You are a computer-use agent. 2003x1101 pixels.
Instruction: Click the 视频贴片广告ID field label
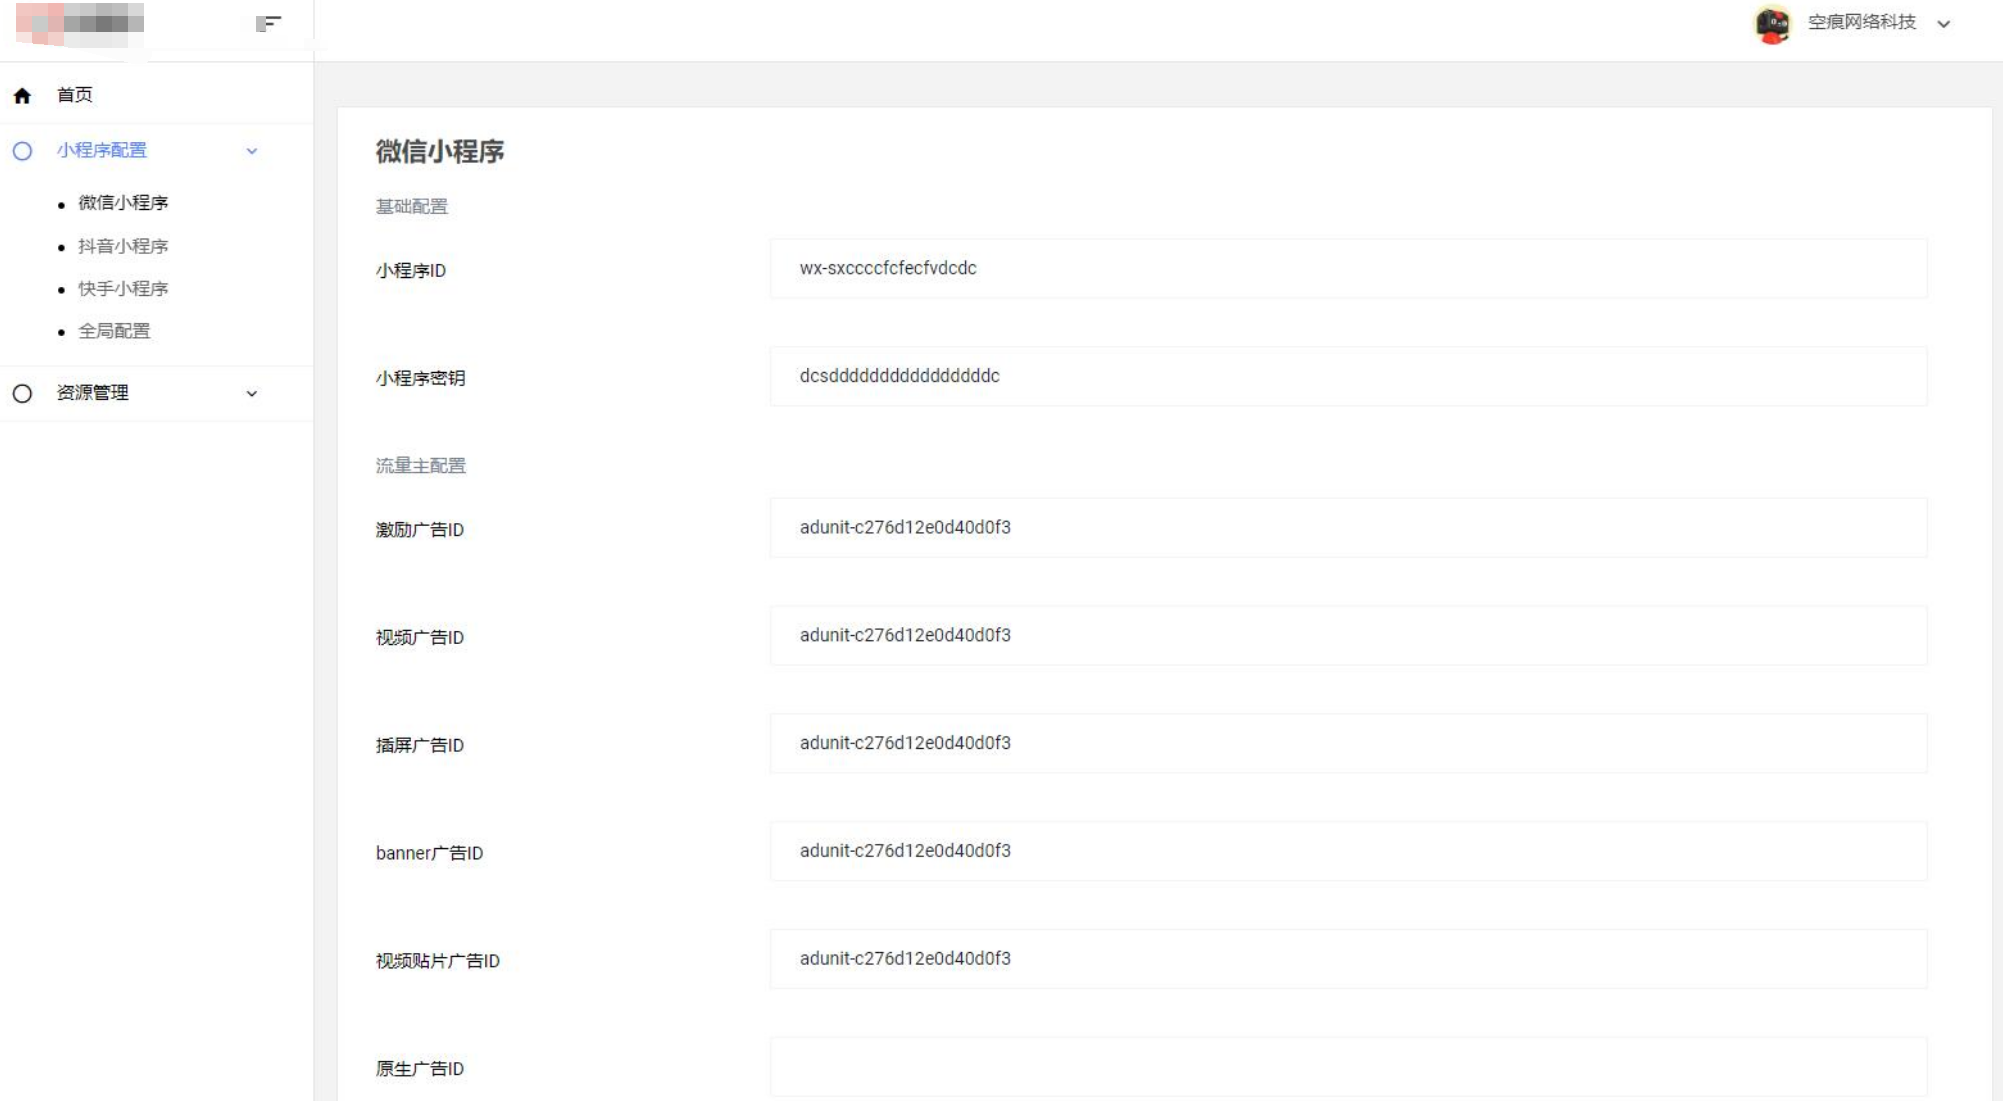(x=438, y=962)
